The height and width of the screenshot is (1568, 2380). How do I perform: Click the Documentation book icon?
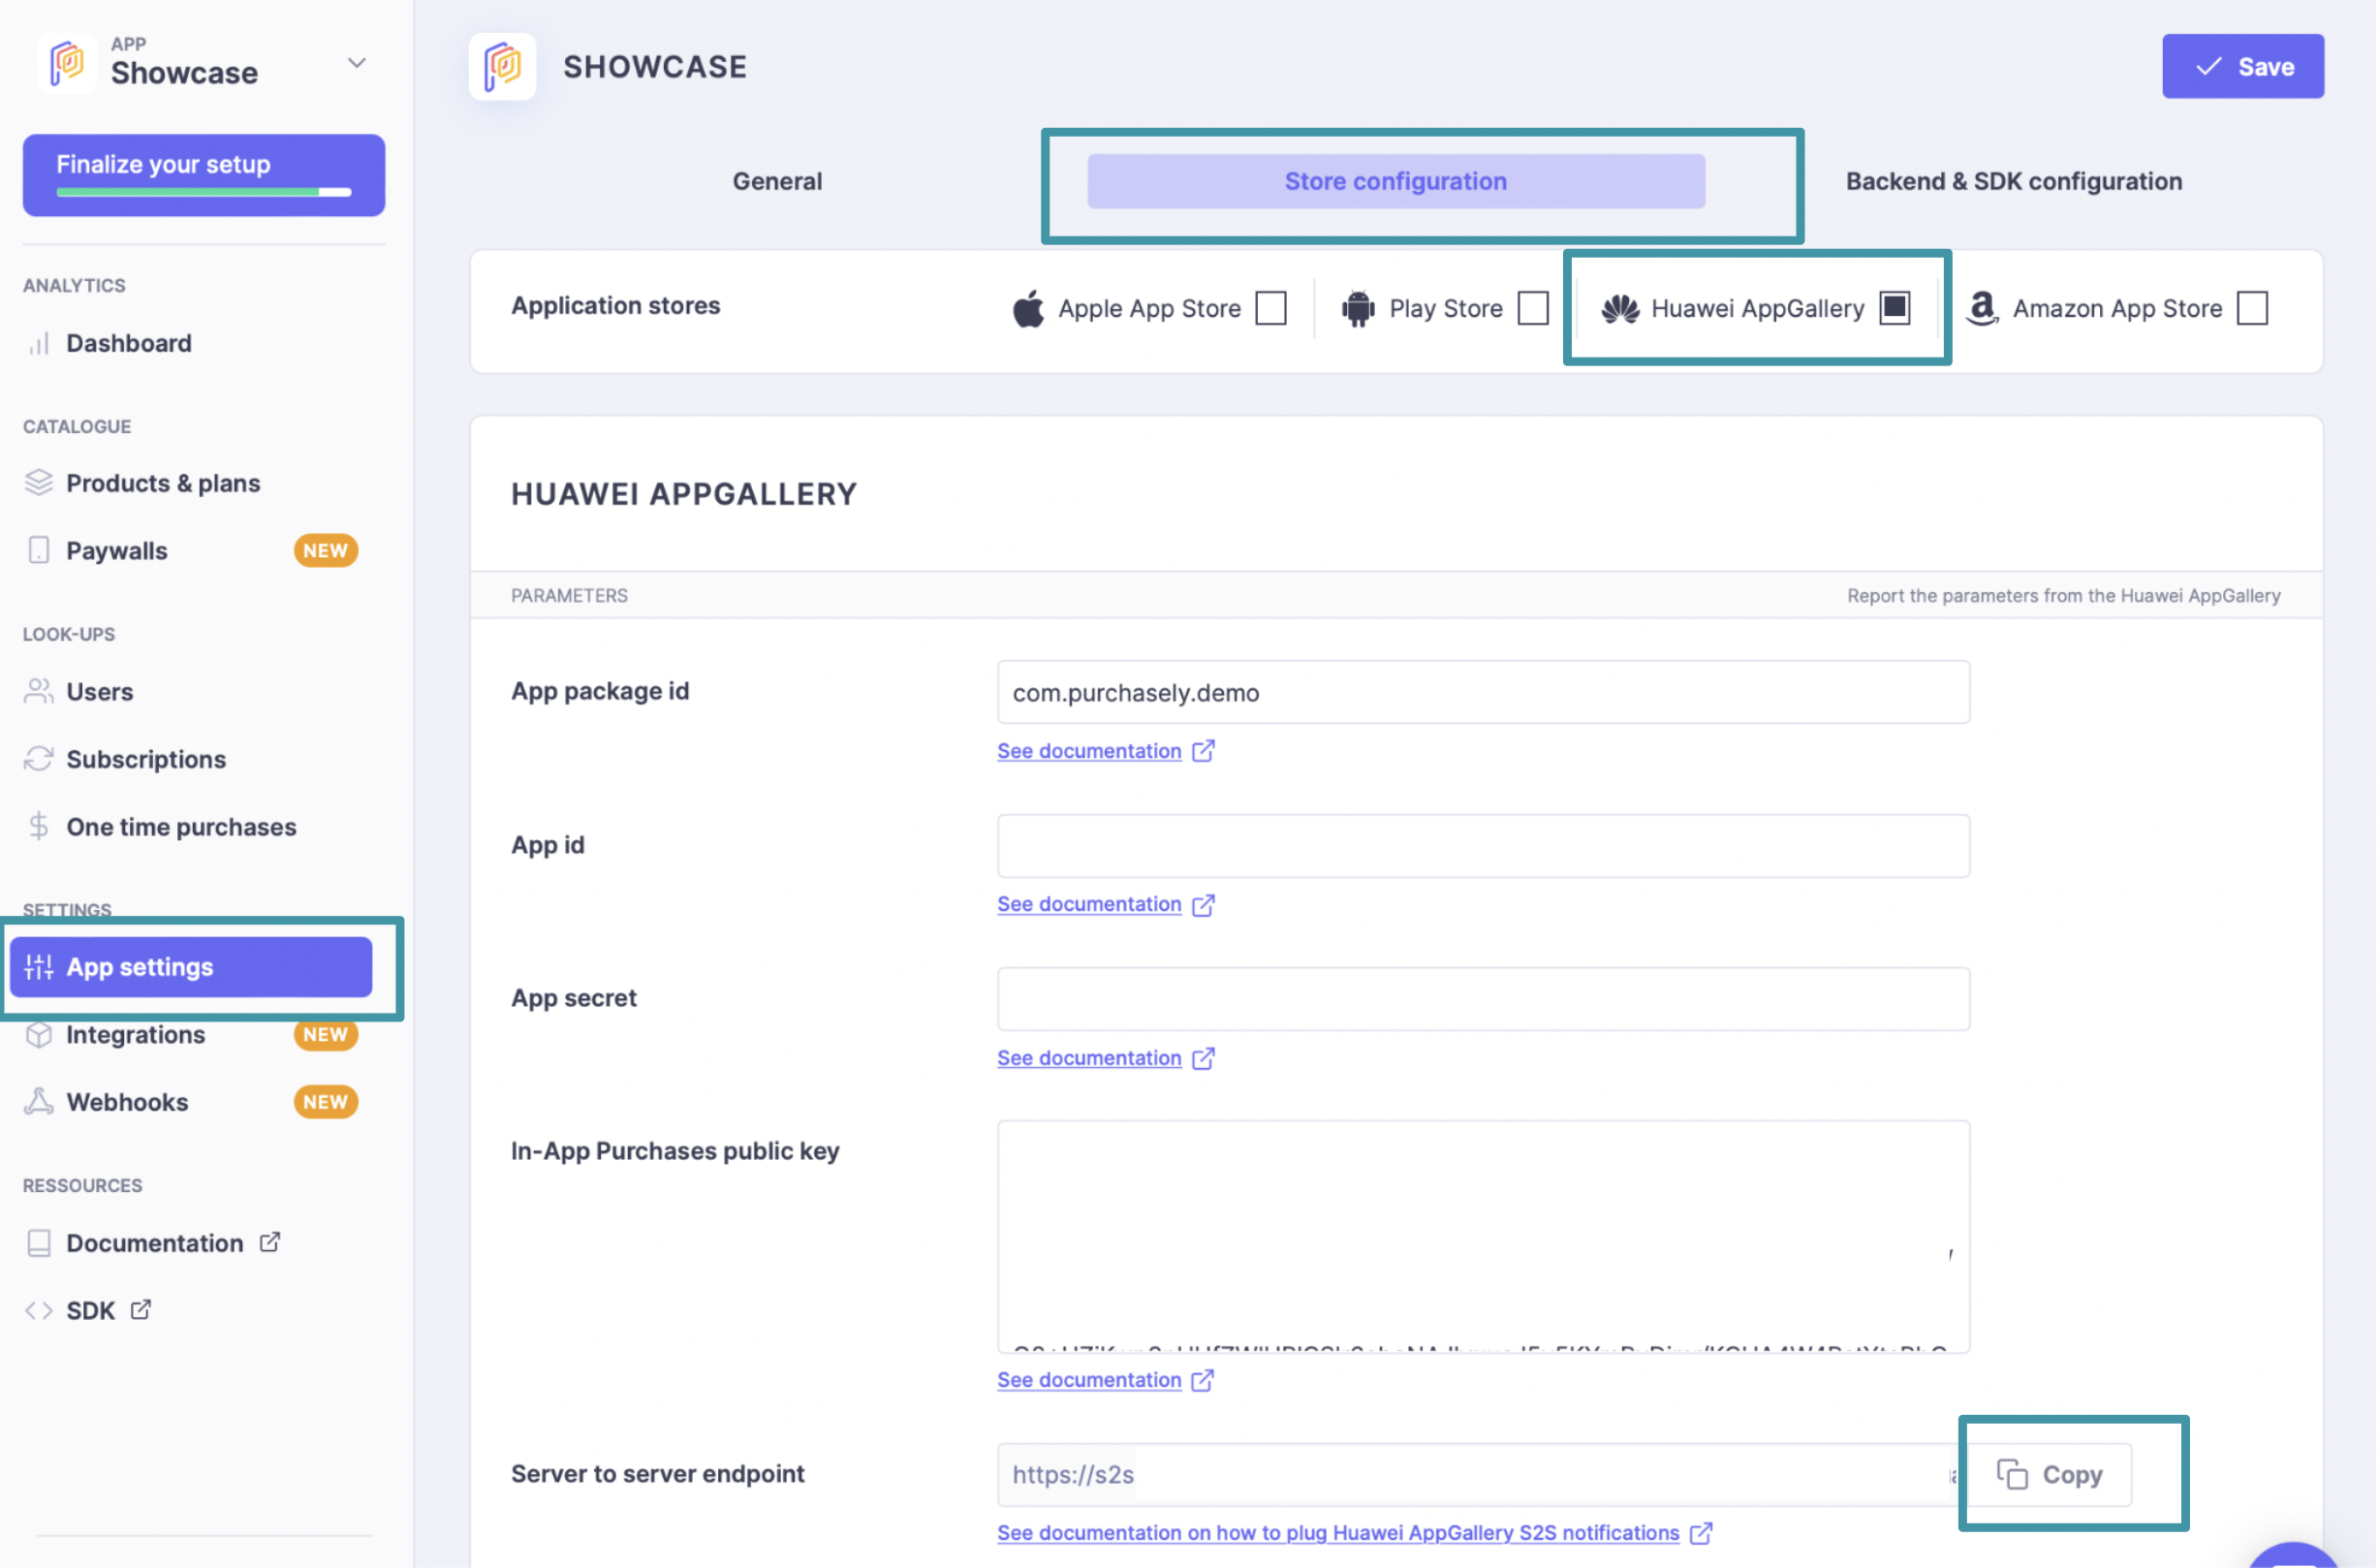[39, 1244]
